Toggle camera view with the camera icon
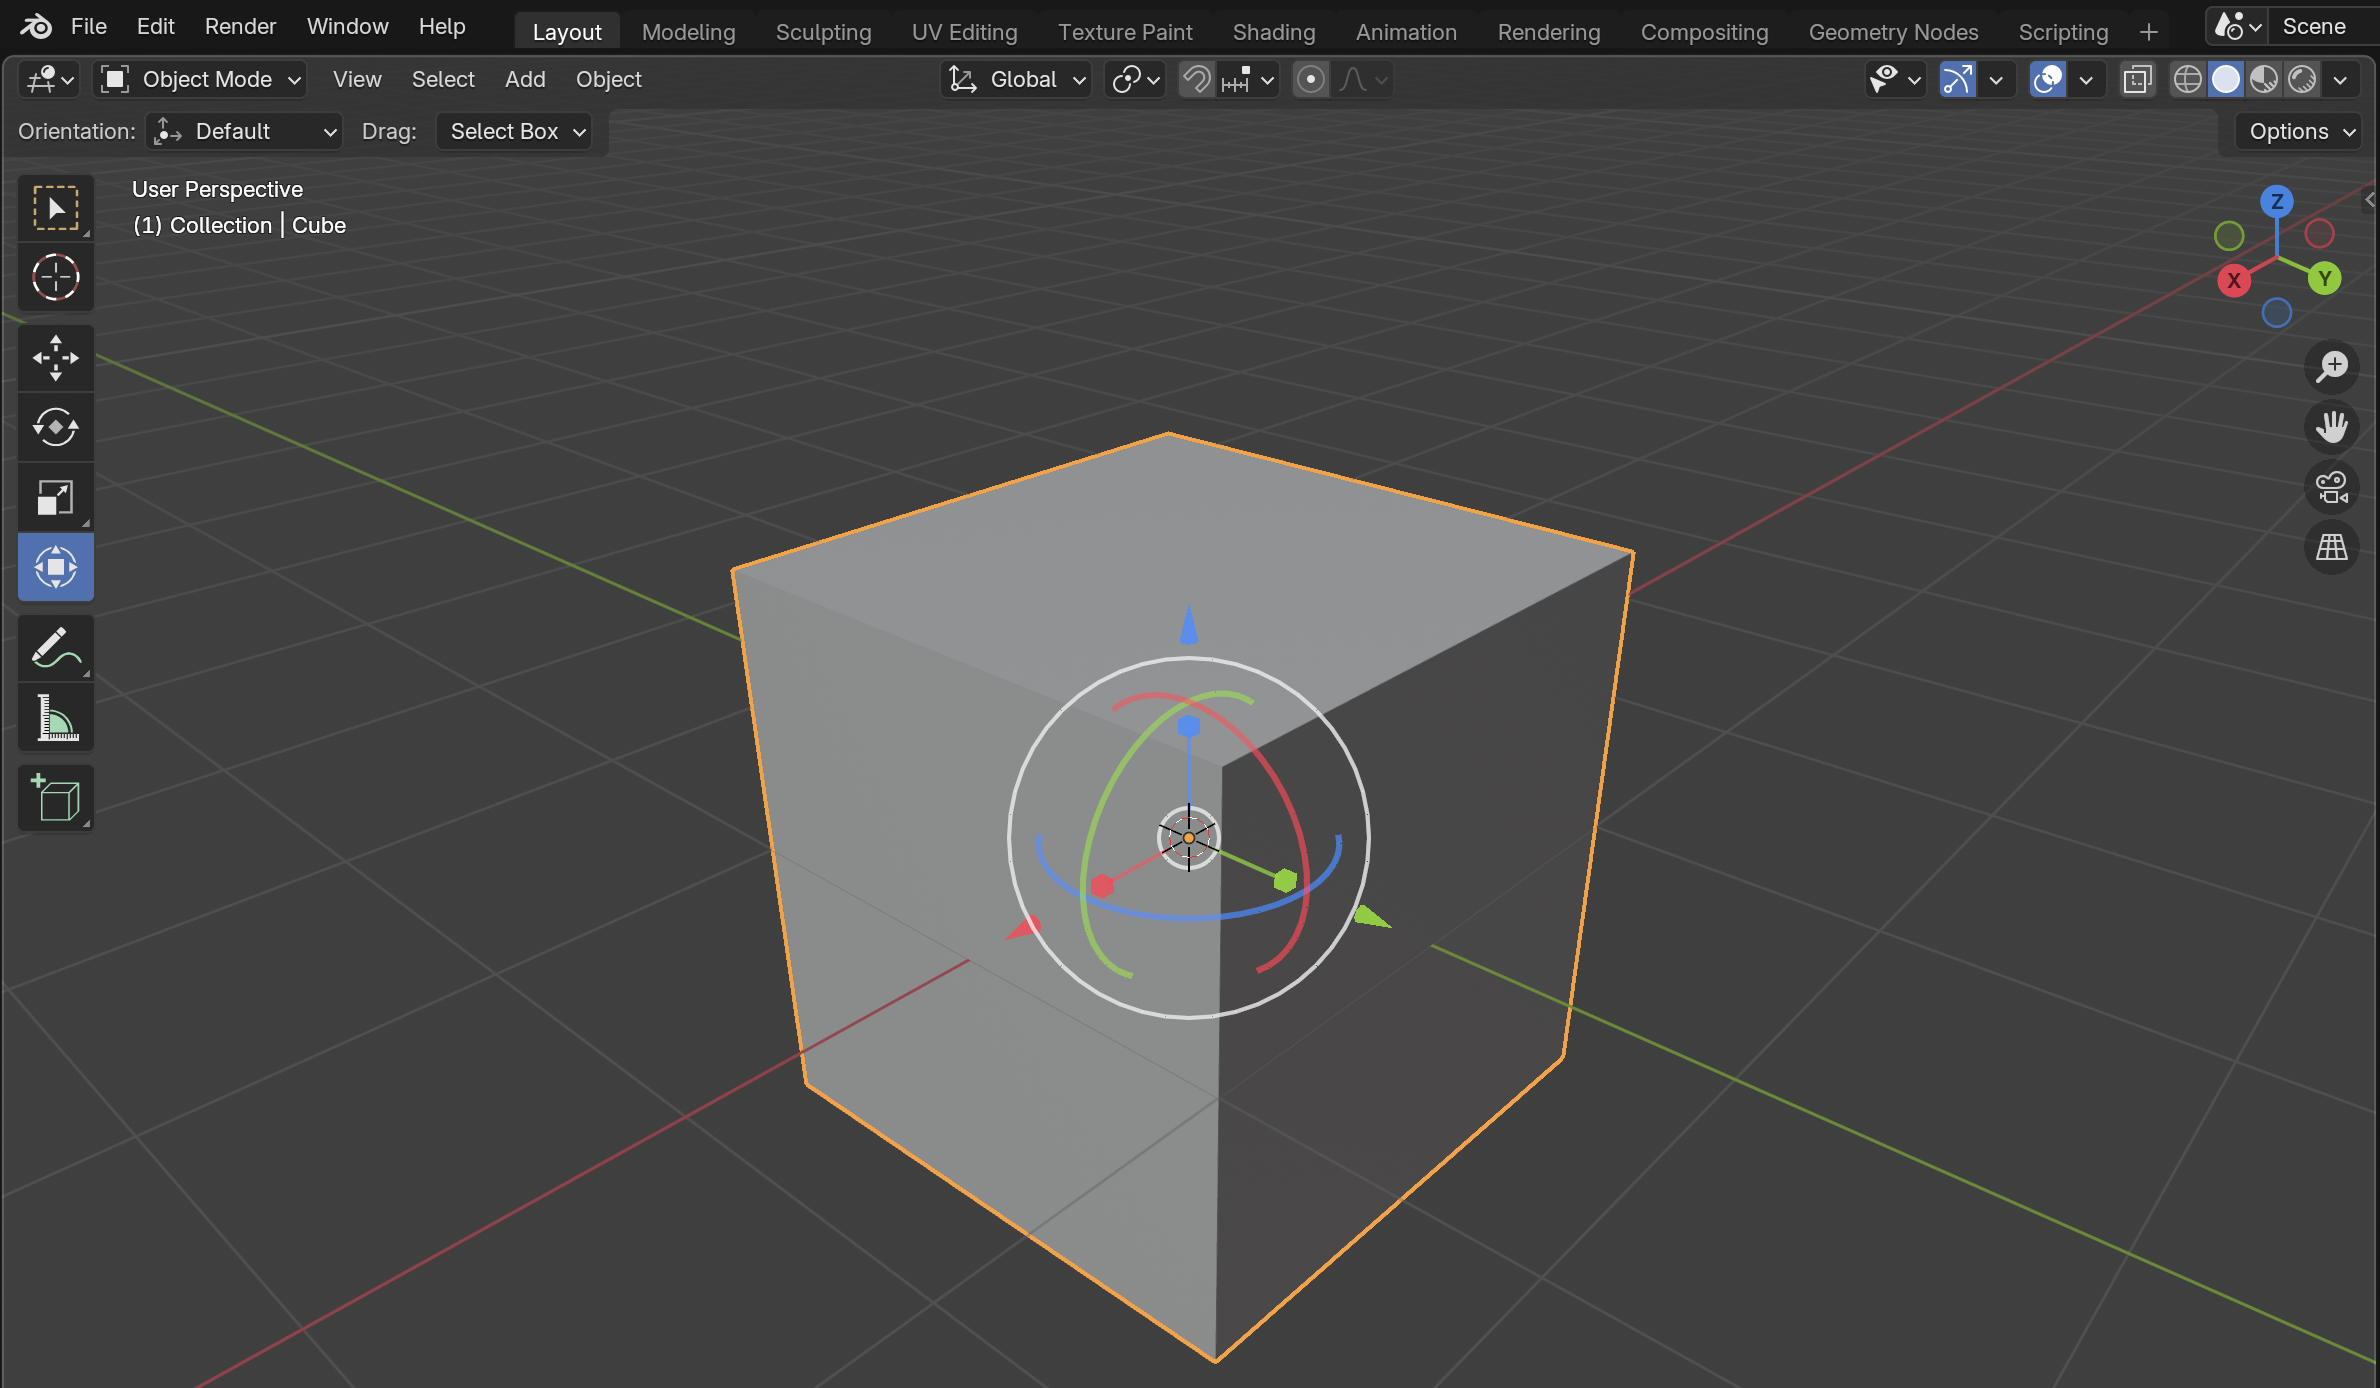 click(x=2331, y=488)
